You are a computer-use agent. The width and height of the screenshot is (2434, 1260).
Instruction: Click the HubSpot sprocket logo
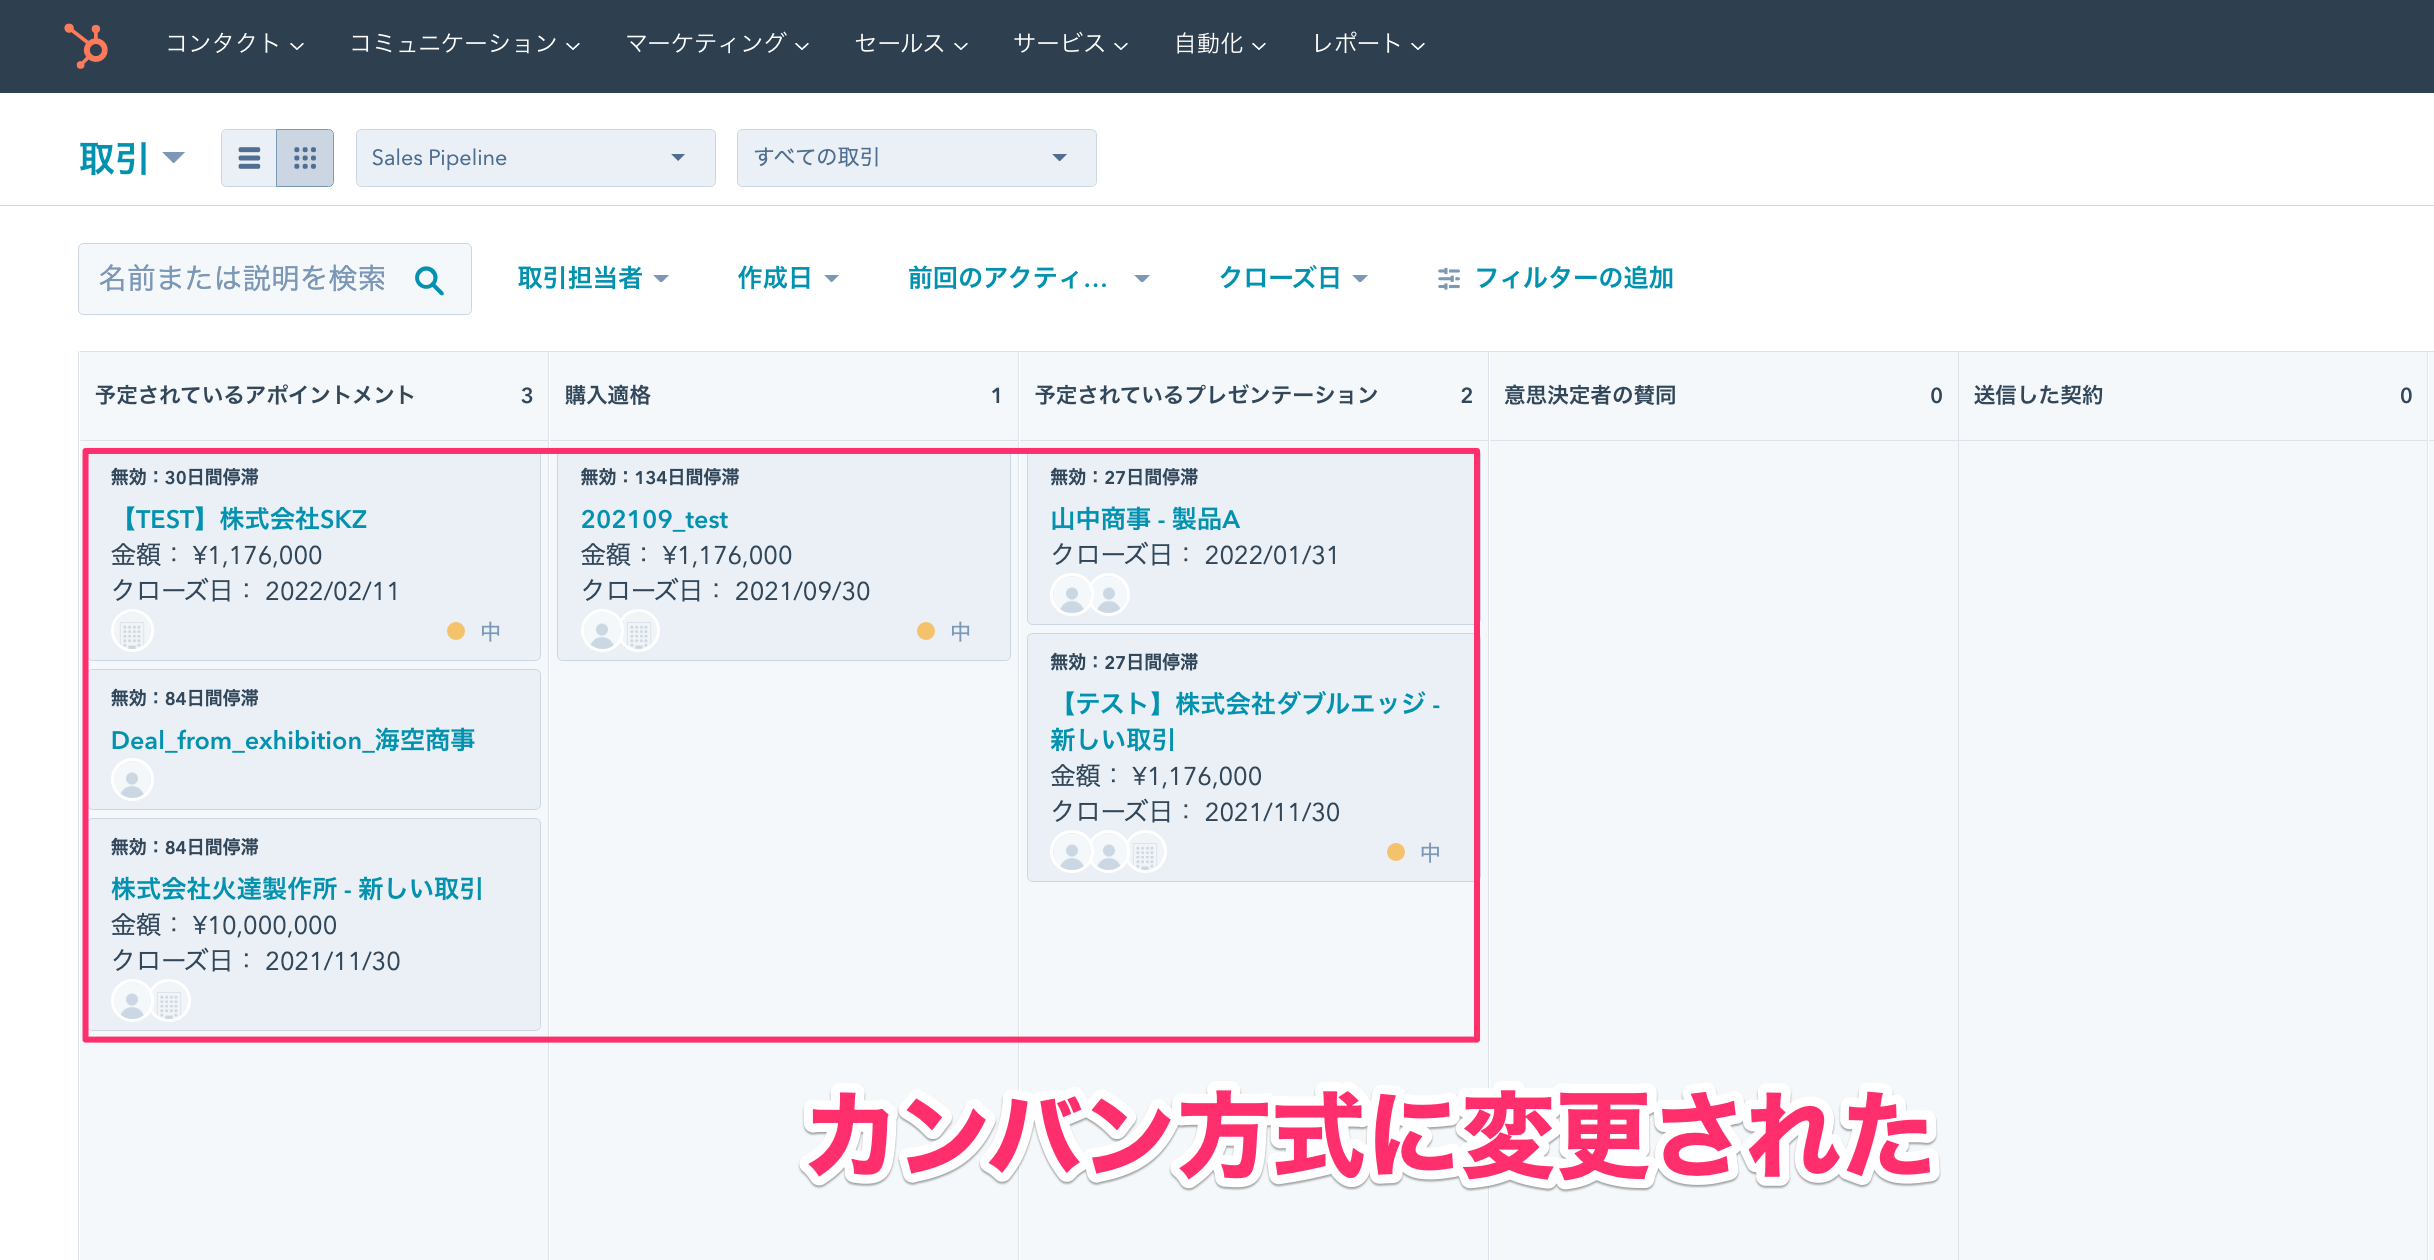point(86,45)
